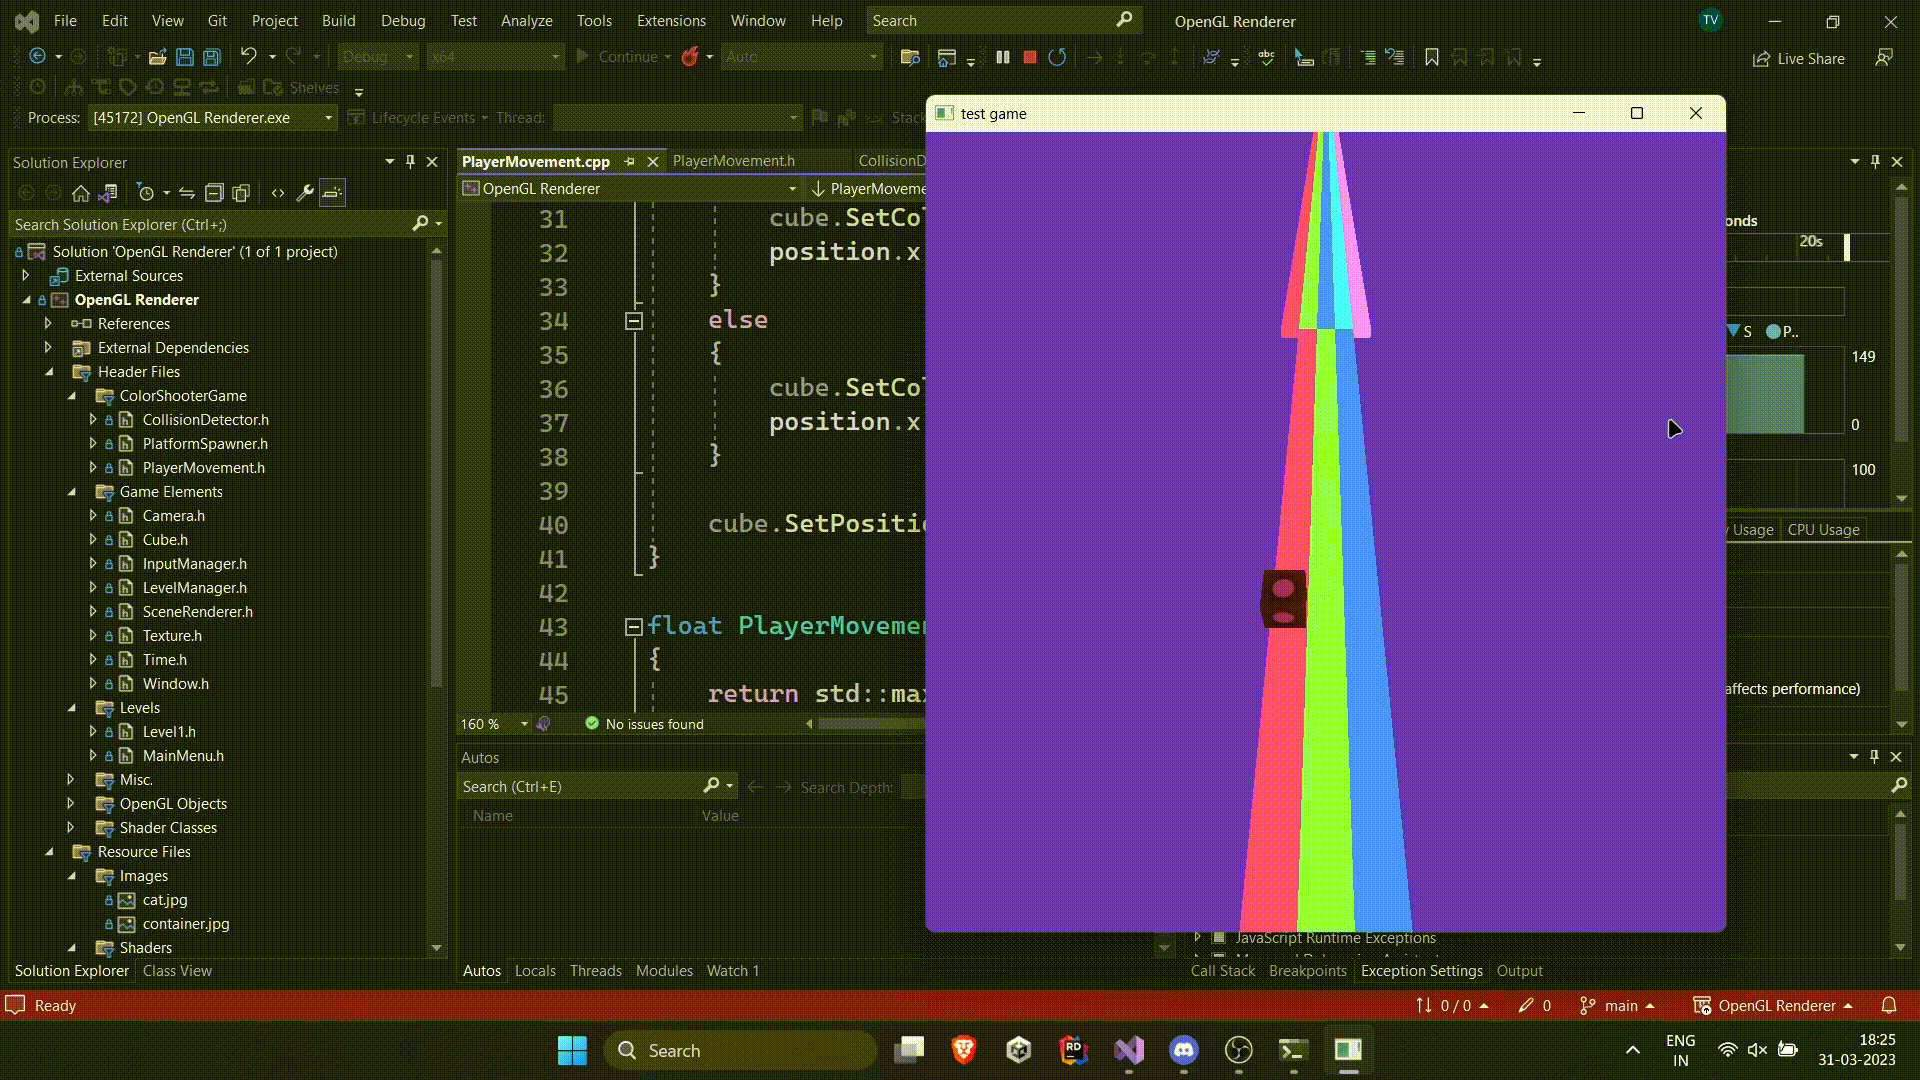Viewport: 1920px width, 1080px height.
Task: Click the main branch indicator in status bar
Action: coord(1622,1005)
